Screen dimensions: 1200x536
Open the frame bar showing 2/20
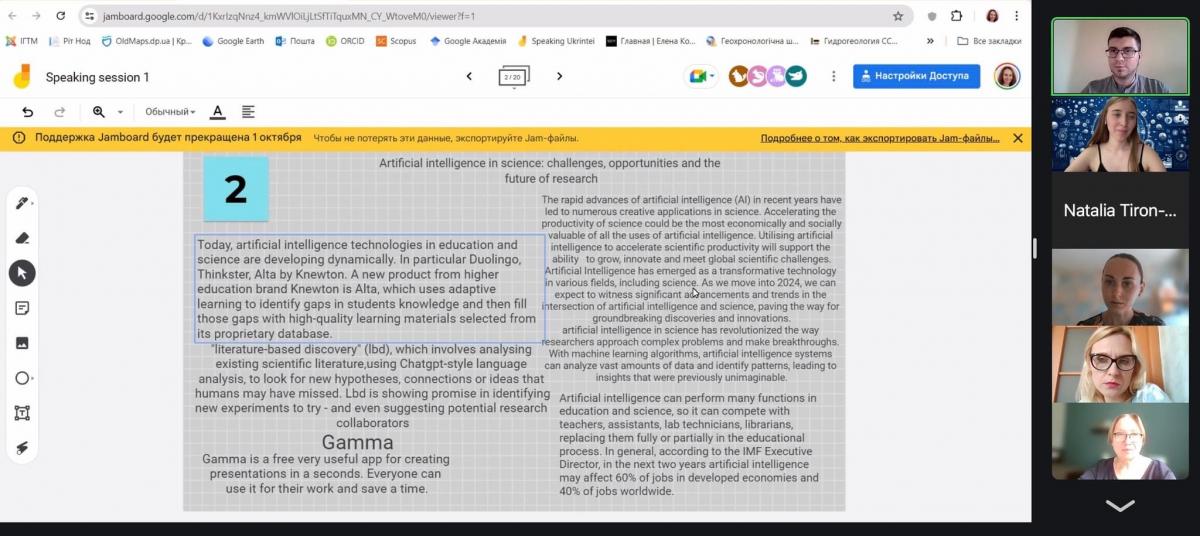point(514,77)
